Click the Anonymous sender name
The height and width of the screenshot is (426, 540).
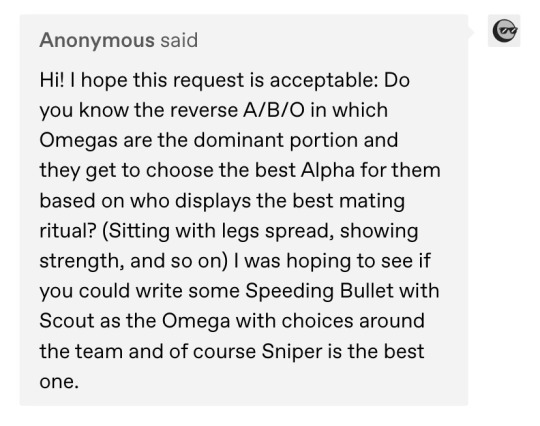pyautogui.click(x=97, y=40)
